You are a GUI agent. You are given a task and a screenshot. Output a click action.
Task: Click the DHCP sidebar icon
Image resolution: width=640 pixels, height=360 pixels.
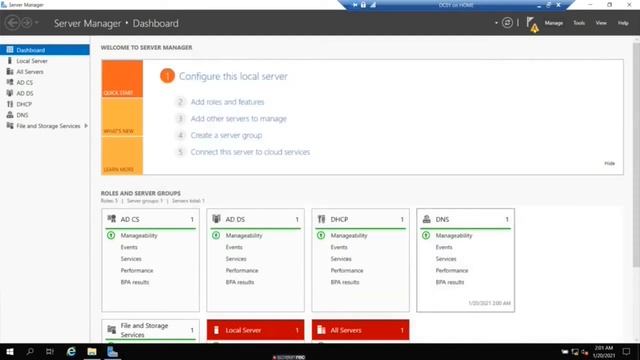tap(10, 104)
